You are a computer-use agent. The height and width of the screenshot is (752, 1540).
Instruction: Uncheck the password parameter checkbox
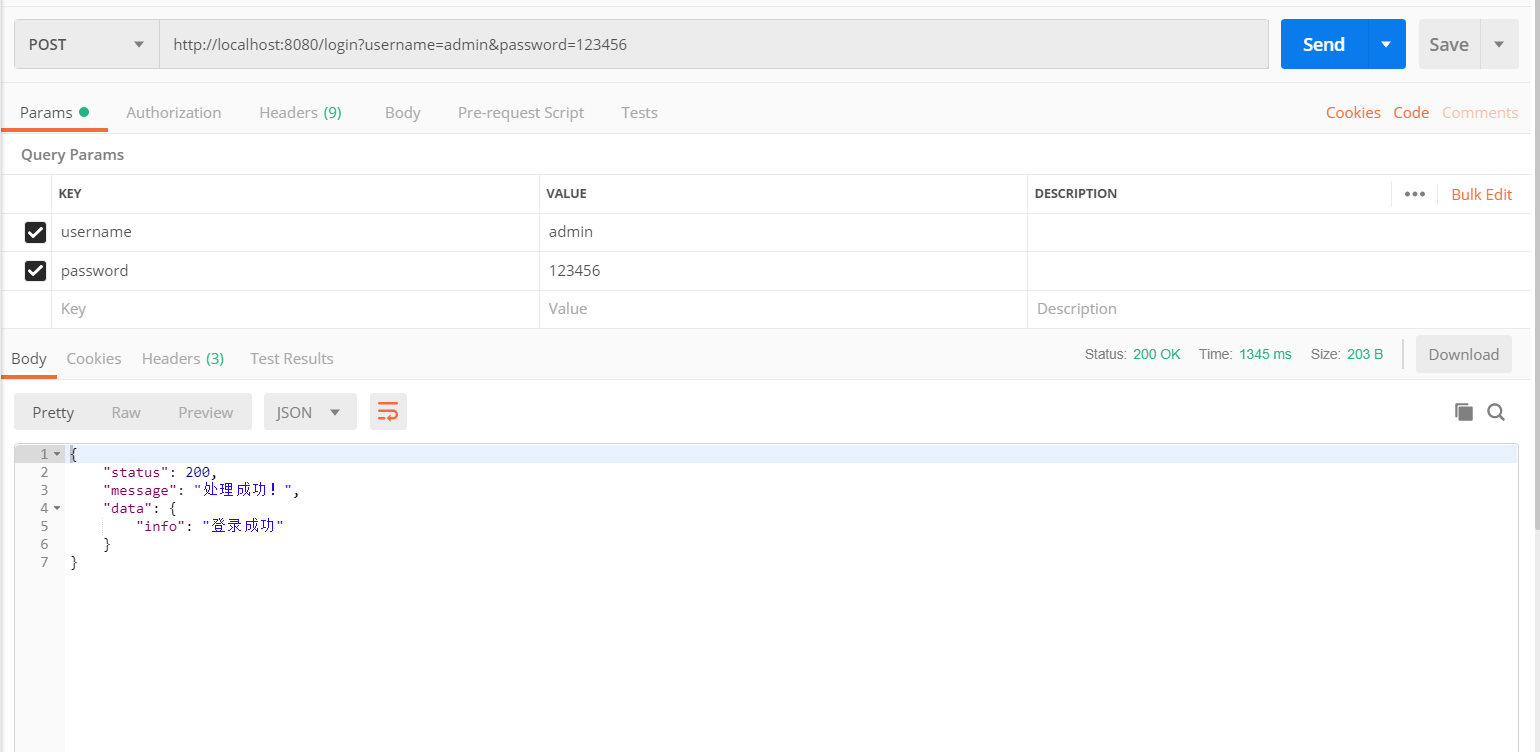[35, 271]
